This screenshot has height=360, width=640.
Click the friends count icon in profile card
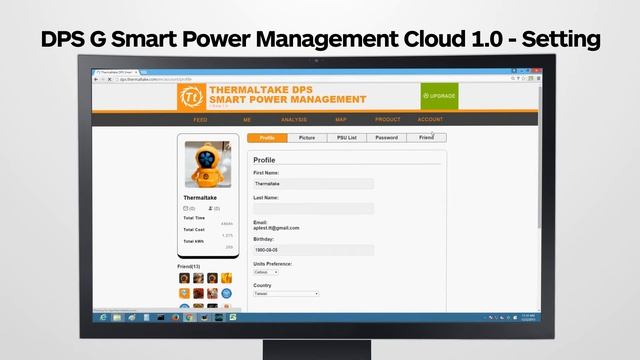pos(210,208)
